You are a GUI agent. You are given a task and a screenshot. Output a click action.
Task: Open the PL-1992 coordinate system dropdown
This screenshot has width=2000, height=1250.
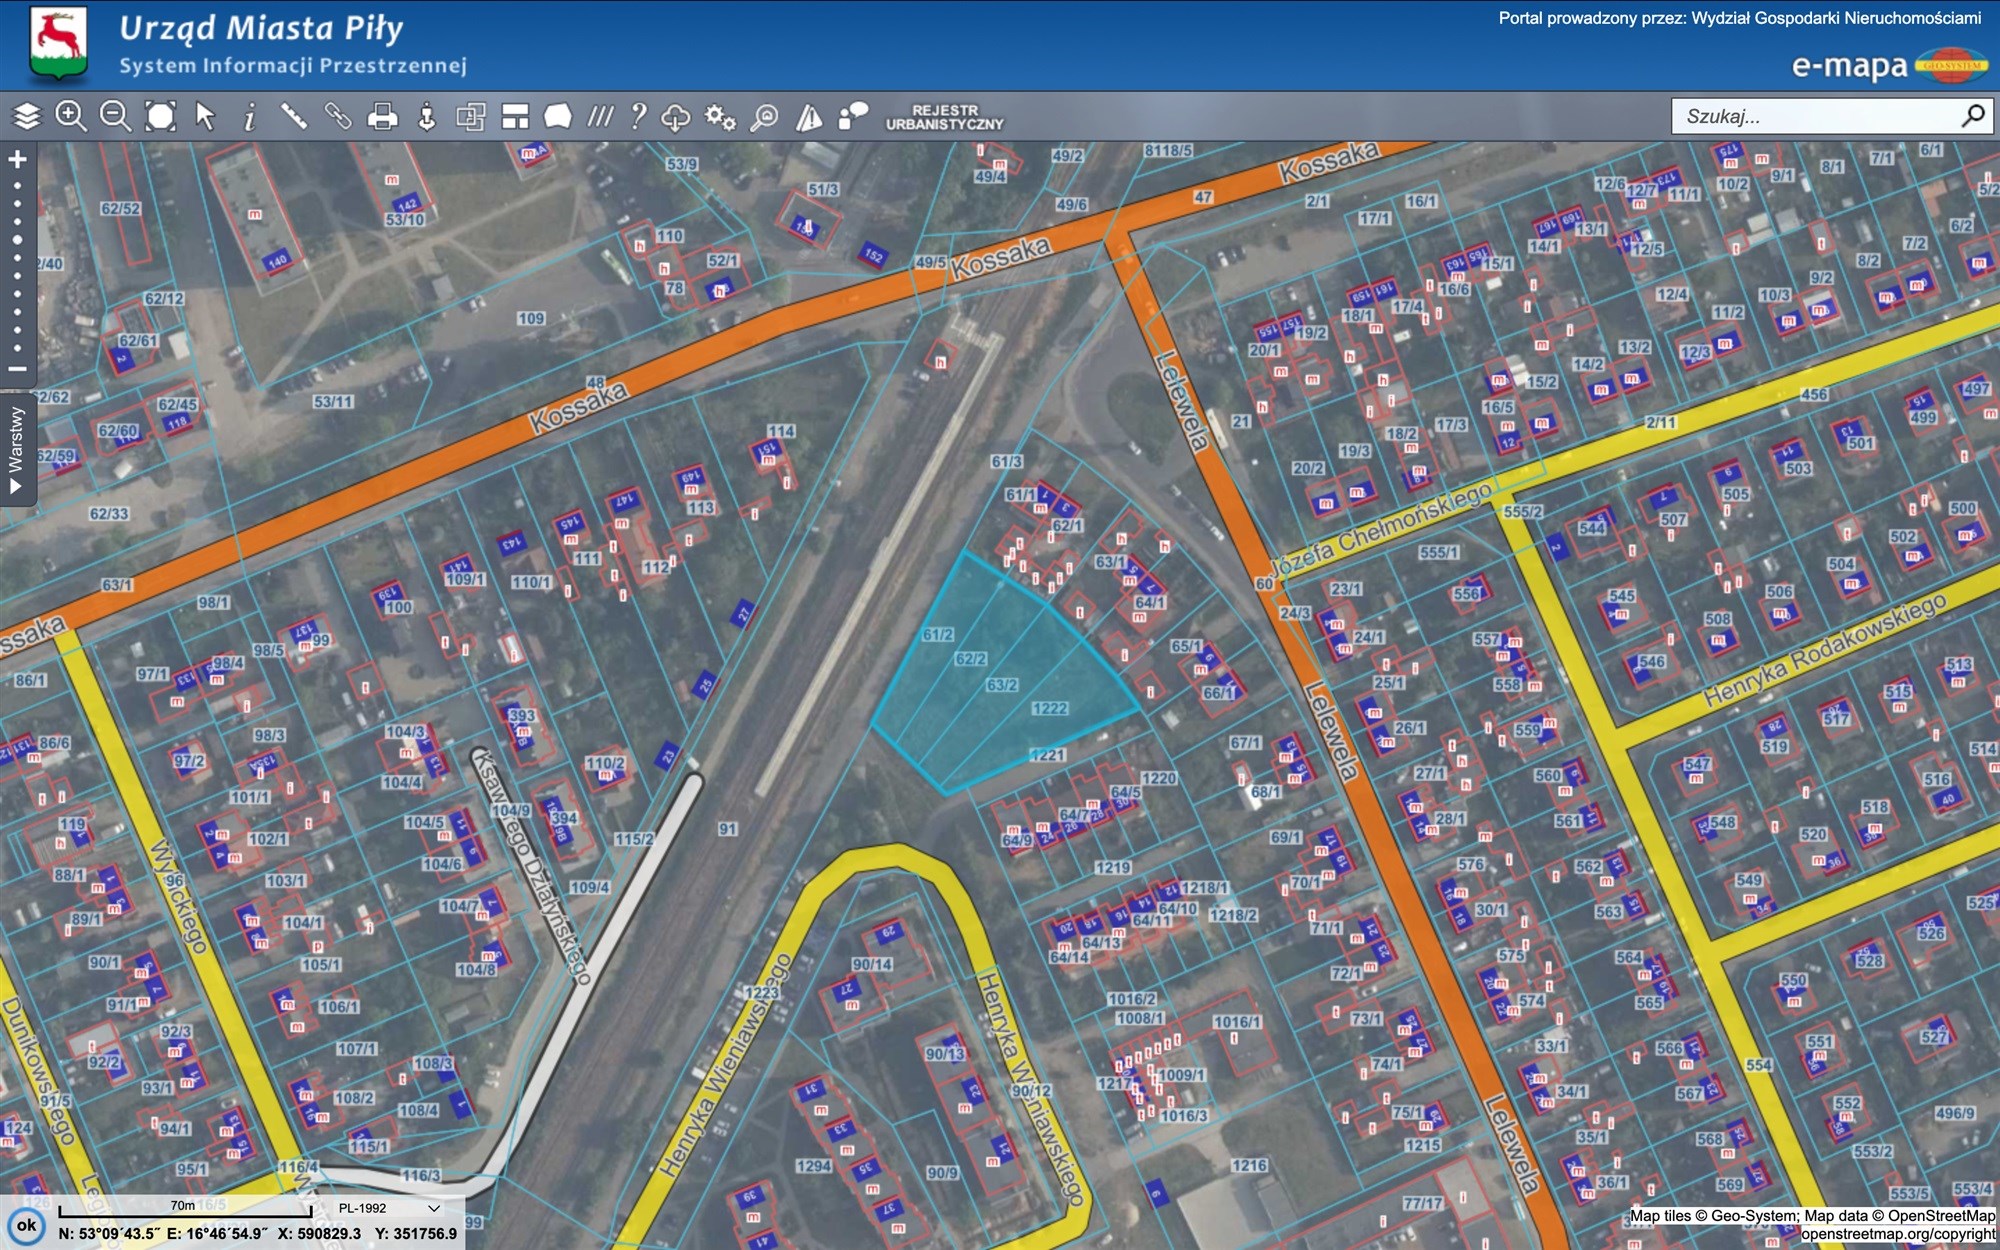pos(390,1208)
